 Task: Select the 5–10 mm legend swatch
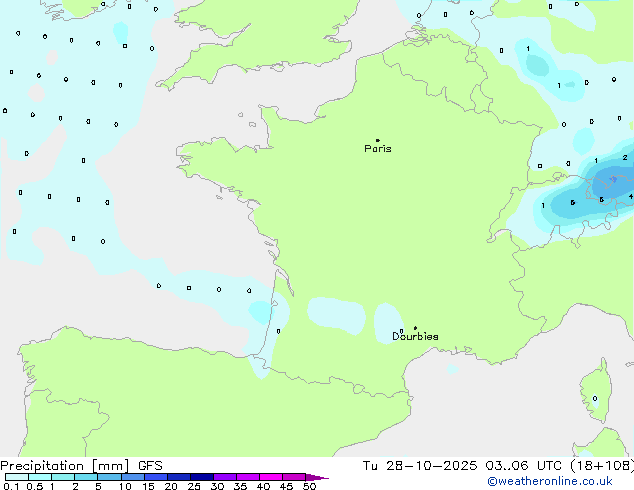(109, 477)
